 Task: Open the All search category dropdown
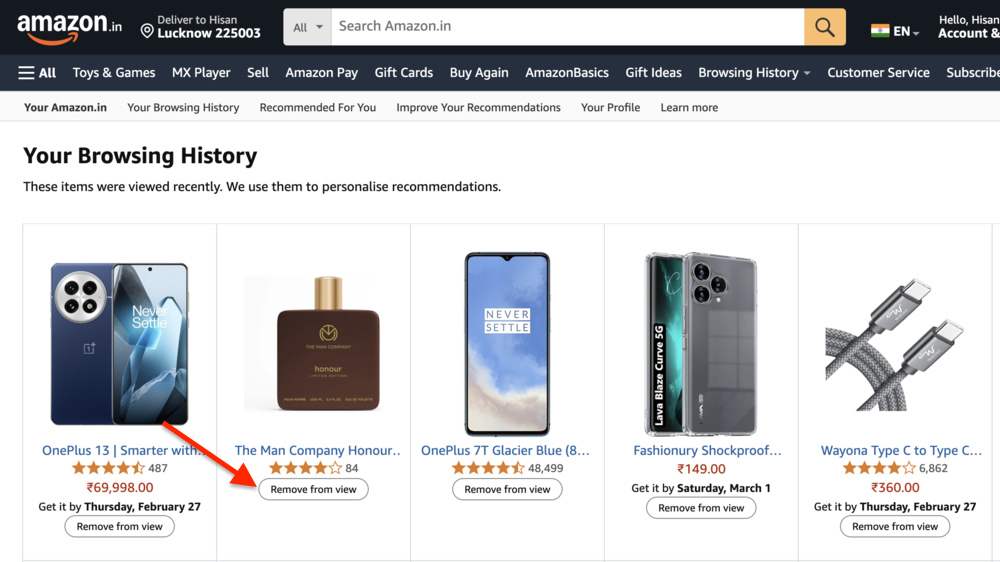click(x=308, y=27)
